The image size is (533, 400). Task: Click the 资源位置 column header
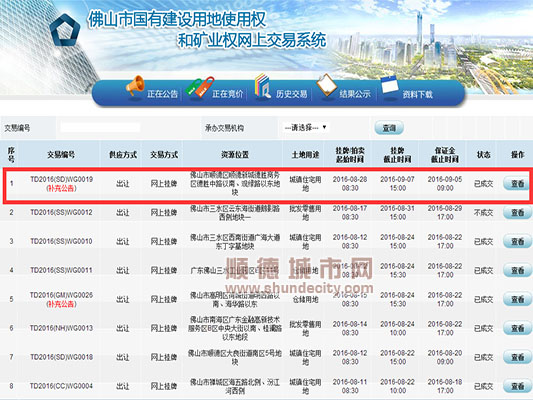coord(235,155)
